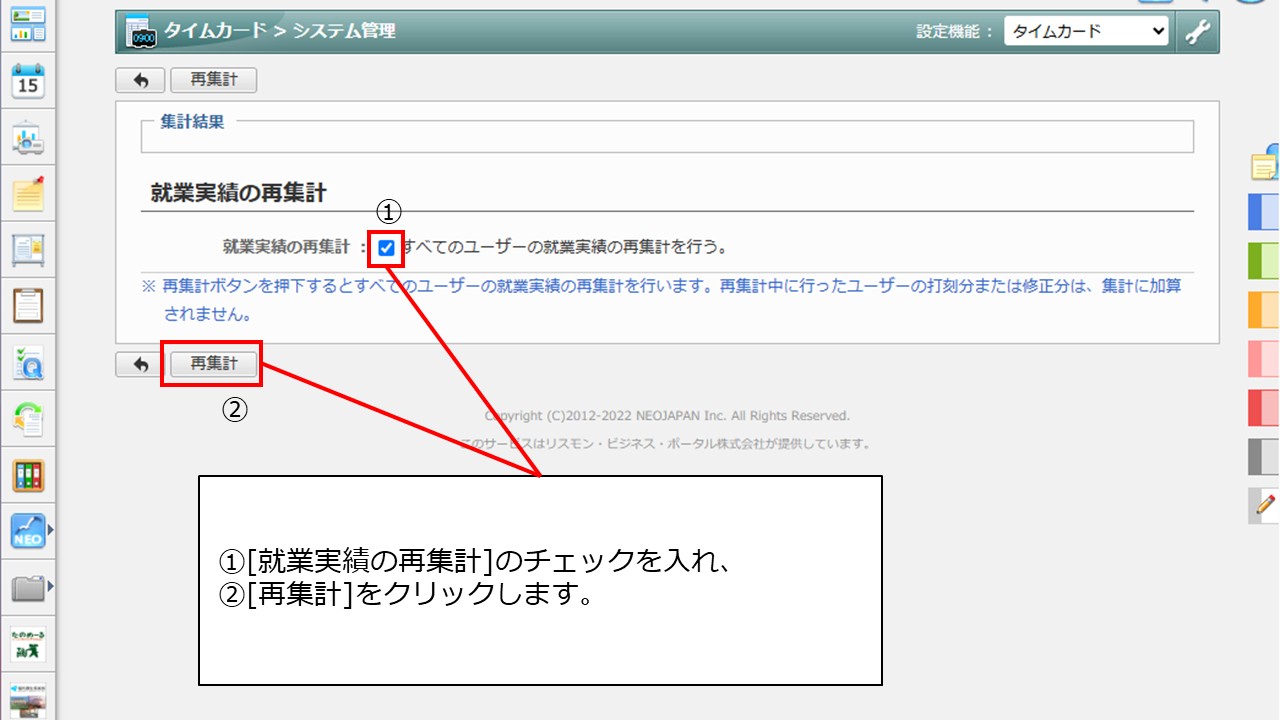
Task: Expand the arrow beside the NEO chart icon
Action: (51, 531)
